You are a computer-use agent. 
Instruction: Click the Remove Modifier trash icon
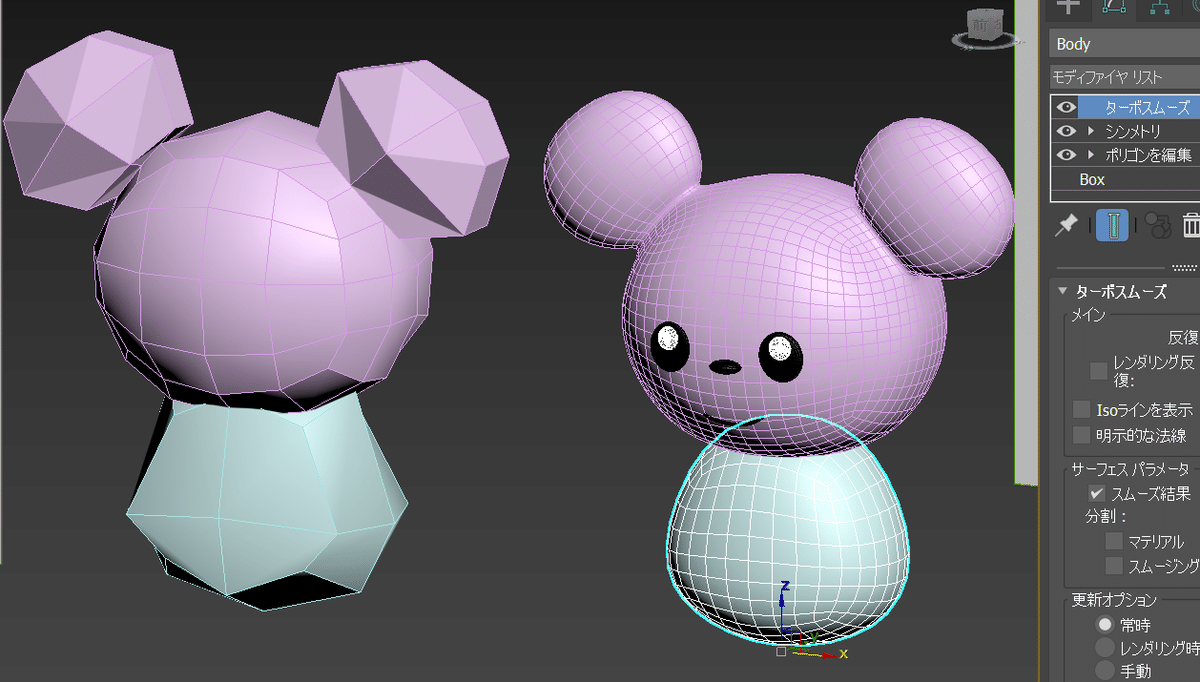pyautogui.click(x=1192, y=225)
